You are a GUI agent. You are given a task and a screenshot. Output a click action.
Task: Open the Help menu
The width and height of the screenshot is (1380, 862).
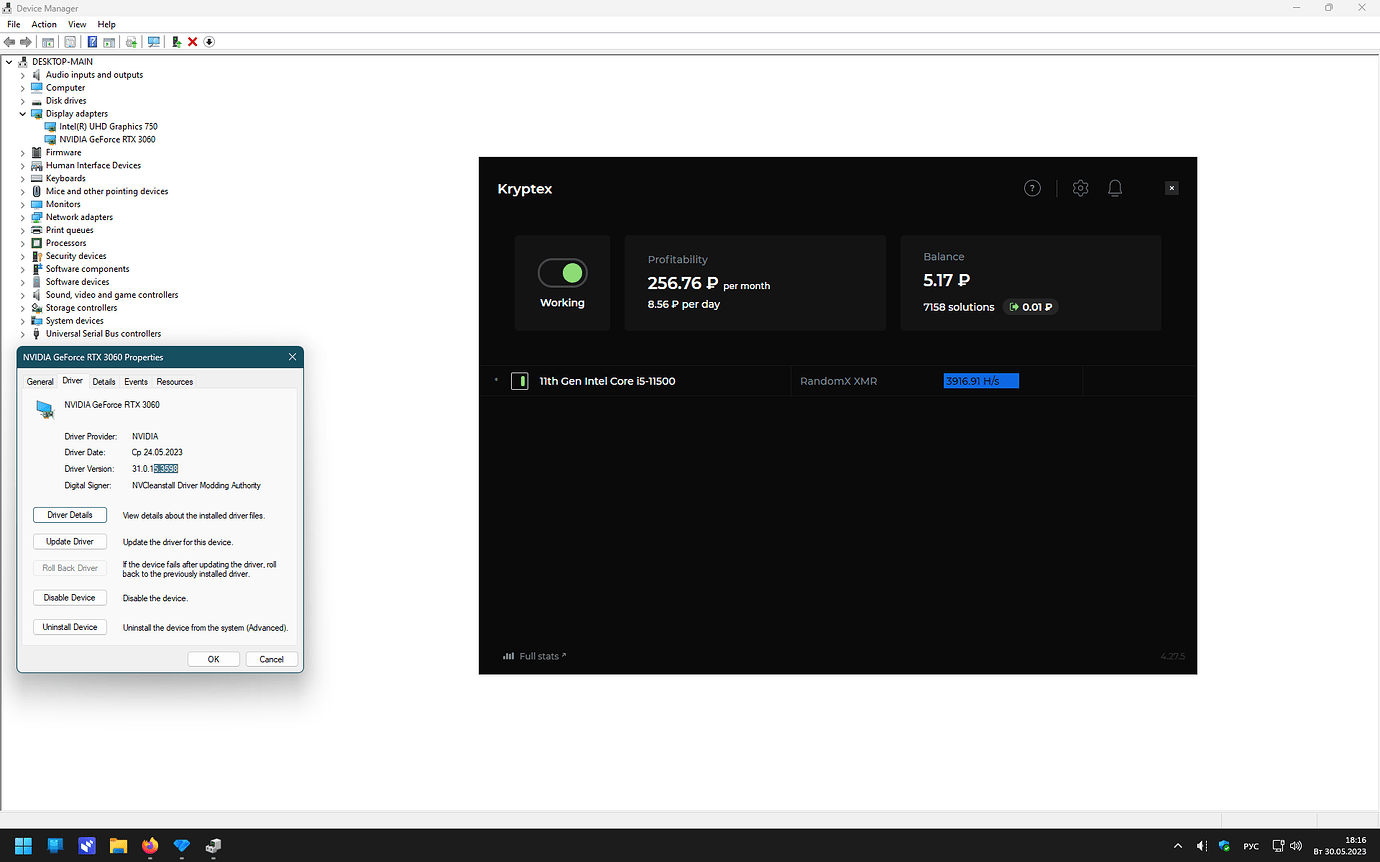tap(107, 24)
